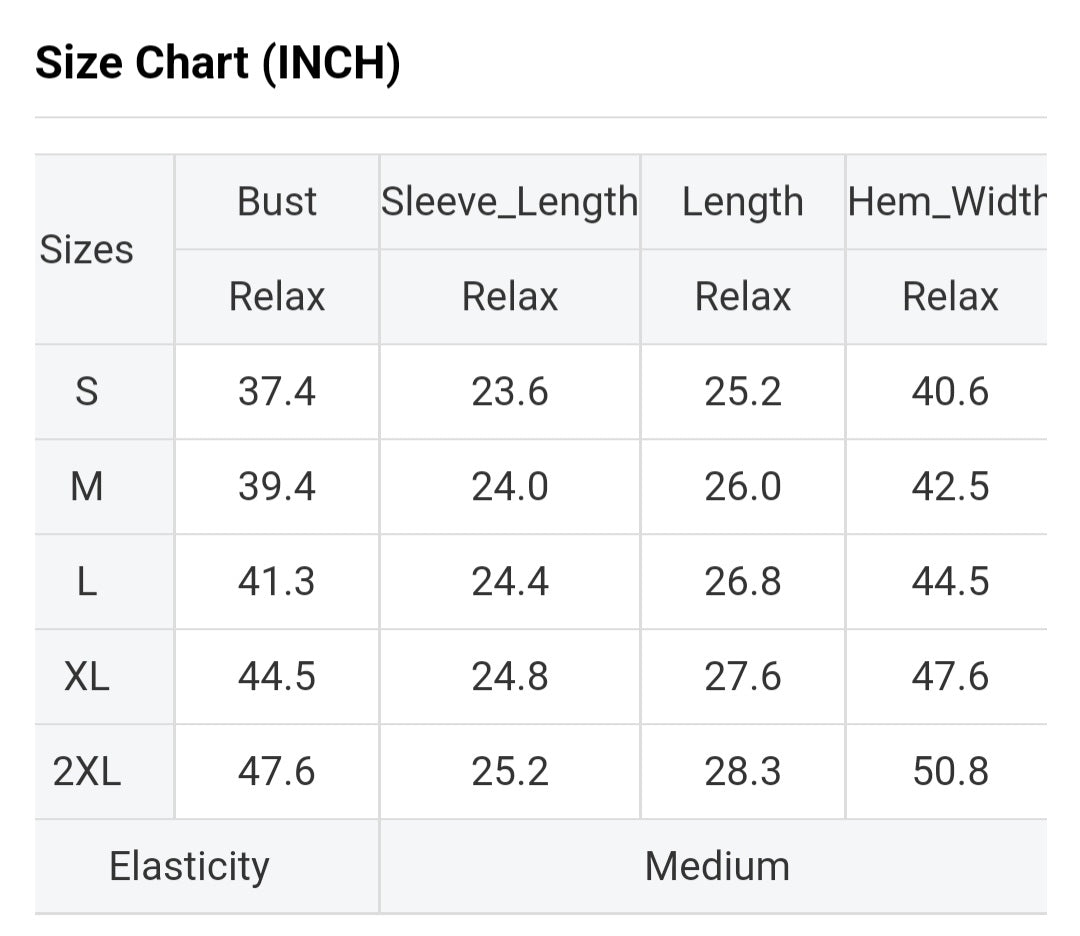Image resolution: width=1080 pixels, height=936 pixels.
Task: Select sleeve length value 24.0 for M
Action: [x=510, y=487]
